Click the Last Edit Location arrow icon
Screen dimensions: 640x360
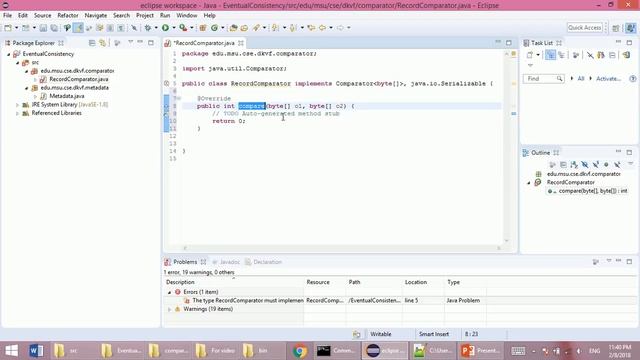pyautogui.click(x=311, y=28)
